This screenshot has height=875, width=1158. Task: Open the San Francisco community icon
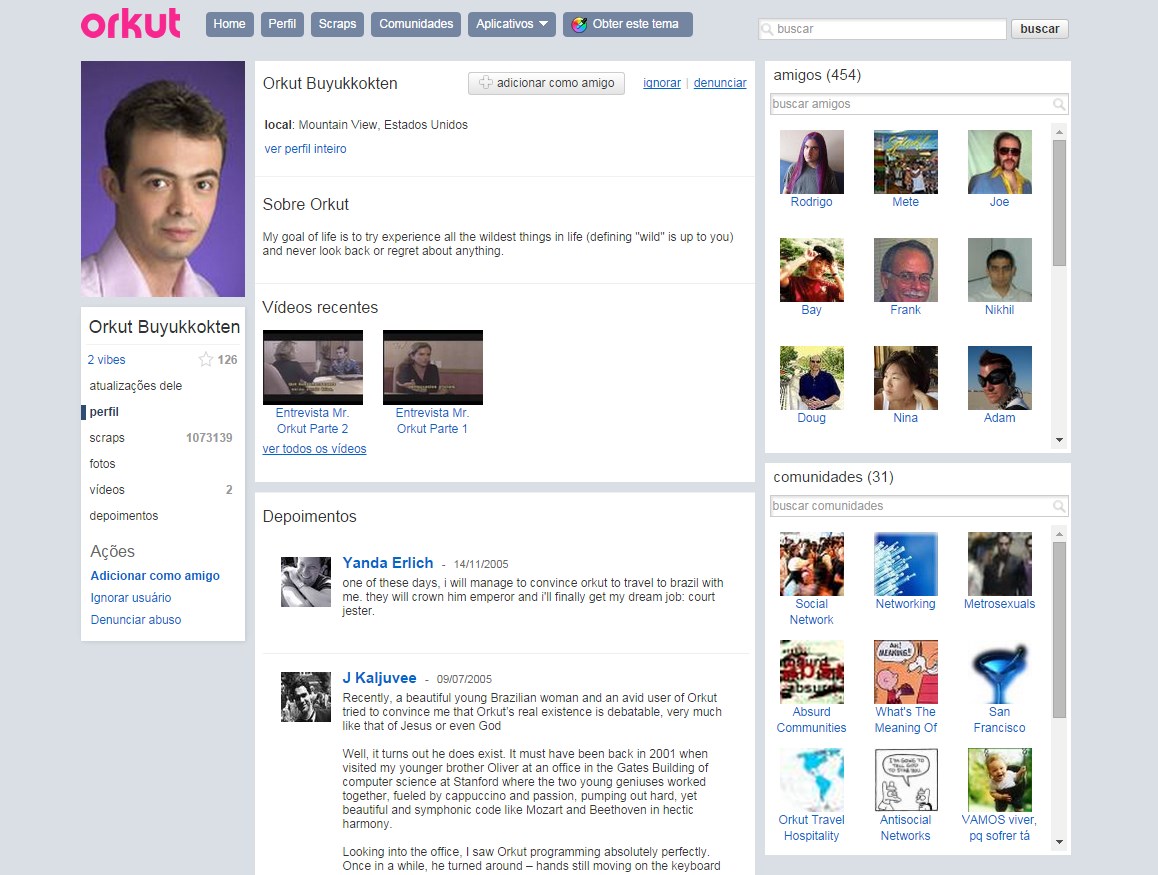[x=999, y=672]
